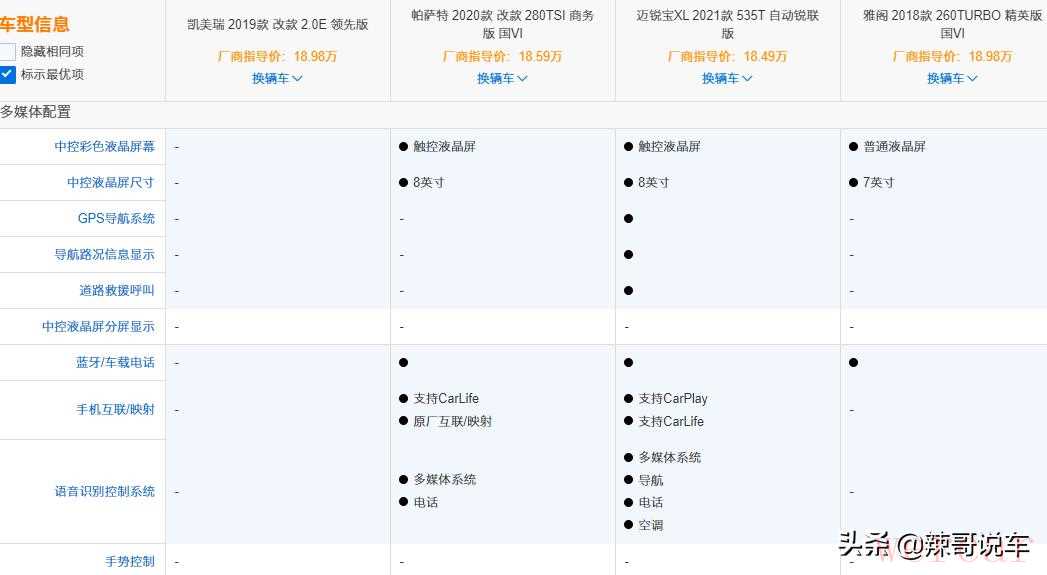1047x575 pixels.
Task: Click the 支持CarPlay entry
Action: [672, 399]
